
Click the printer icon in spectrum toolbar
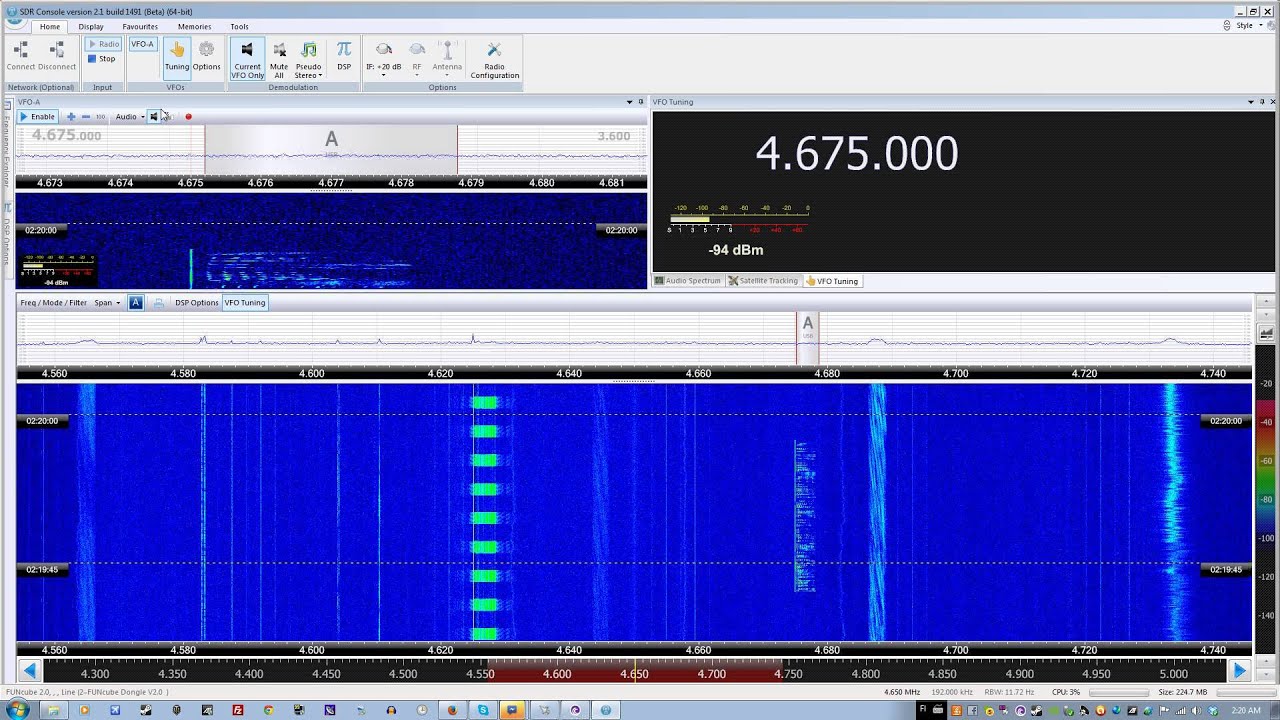click(158, 302)
